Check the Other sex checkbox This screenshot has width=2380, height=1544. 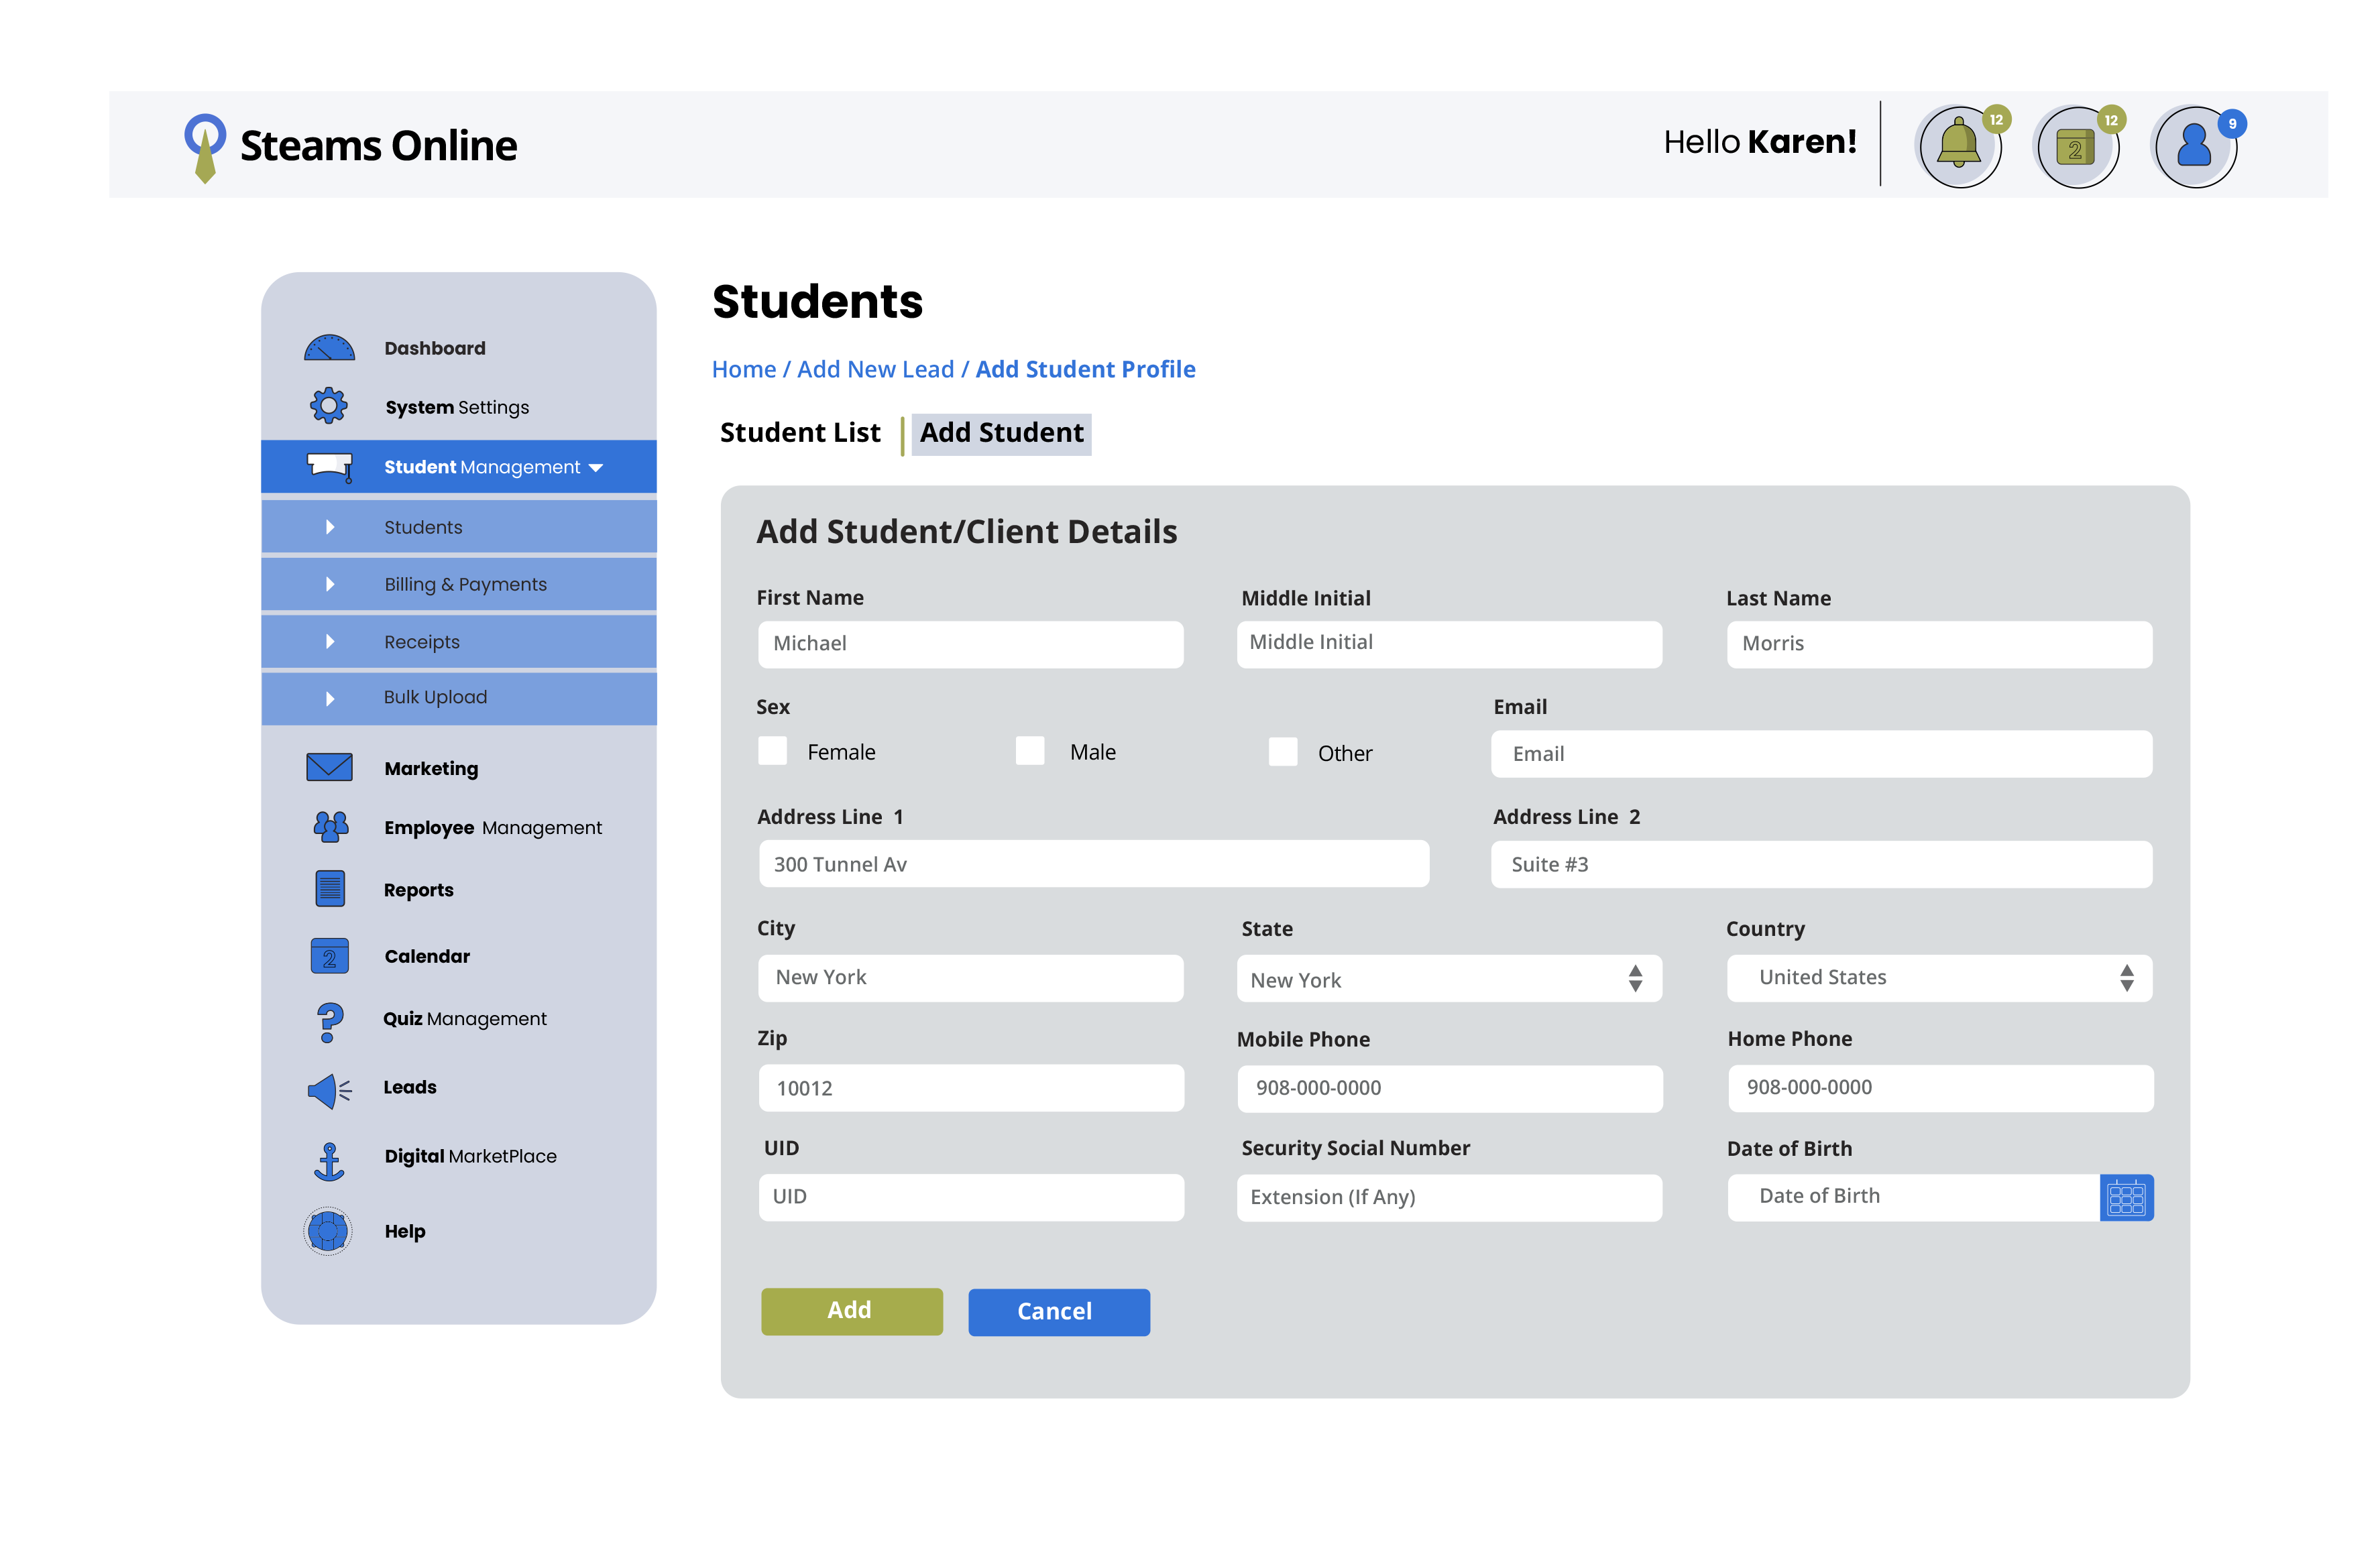1282,752
